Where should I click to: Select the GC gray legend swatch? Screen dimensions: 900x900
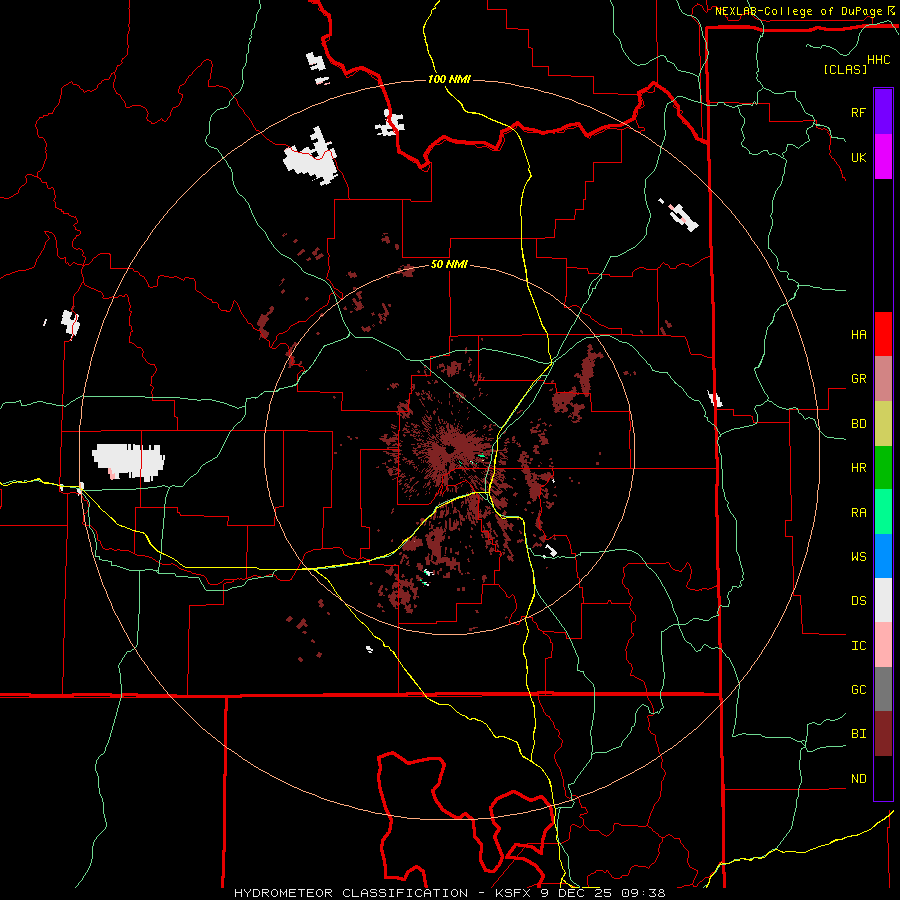(x=883, y=689)
